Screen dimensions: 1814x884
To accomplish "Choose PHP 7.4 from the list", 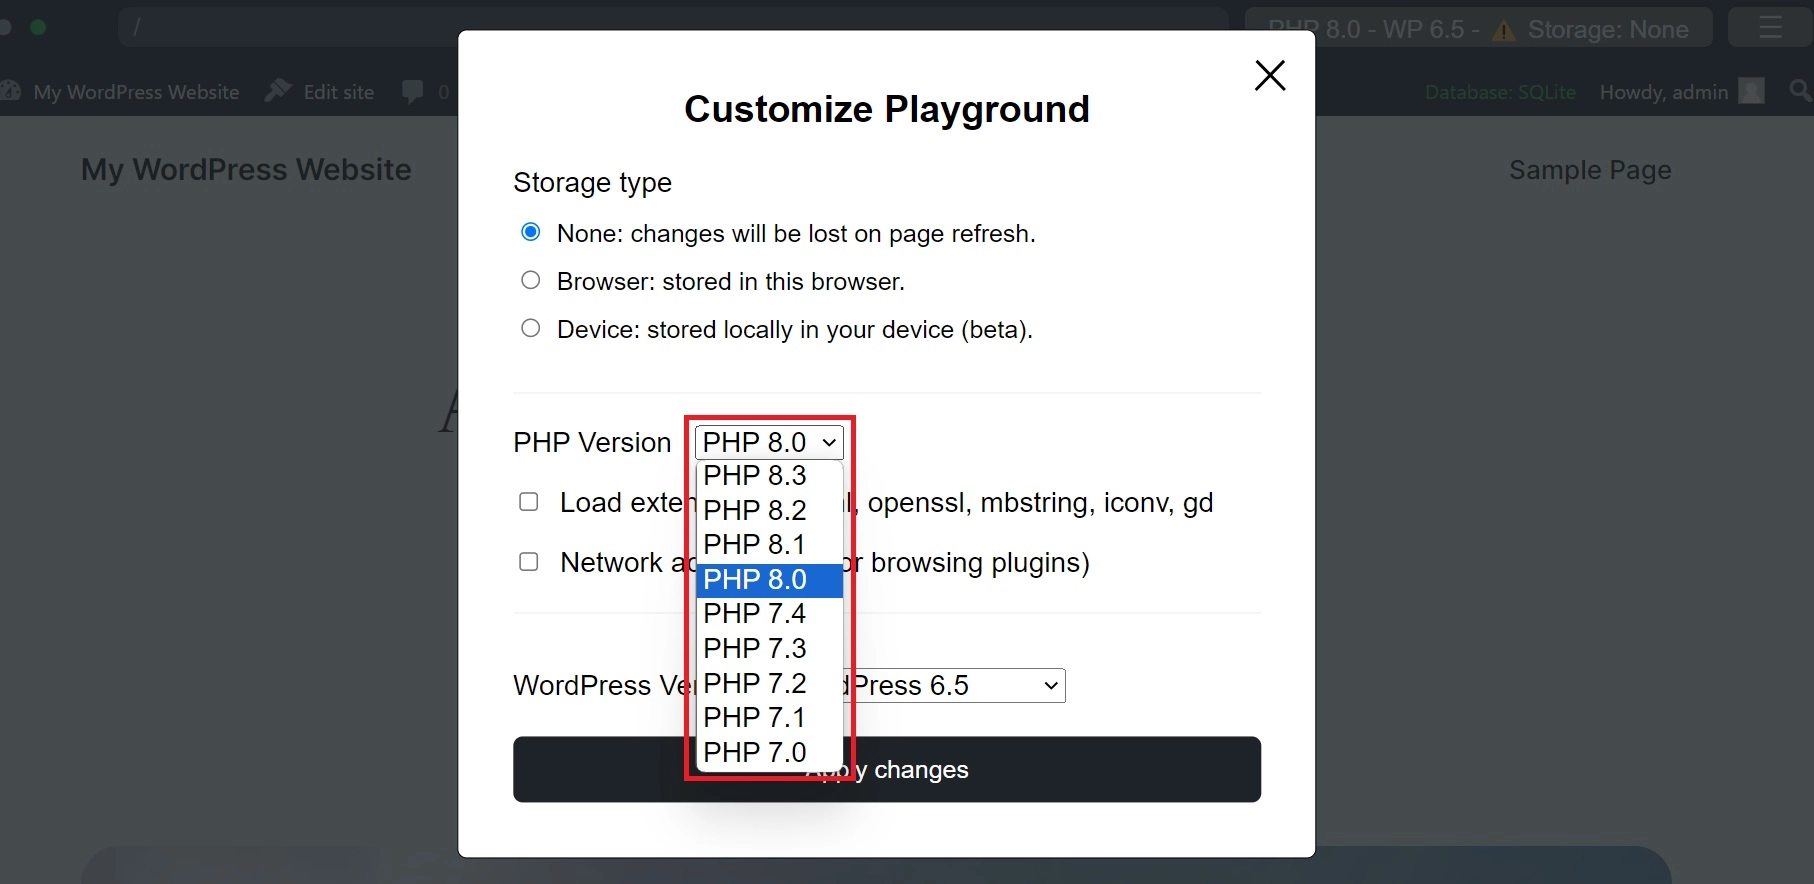I will tap(769, 614).
